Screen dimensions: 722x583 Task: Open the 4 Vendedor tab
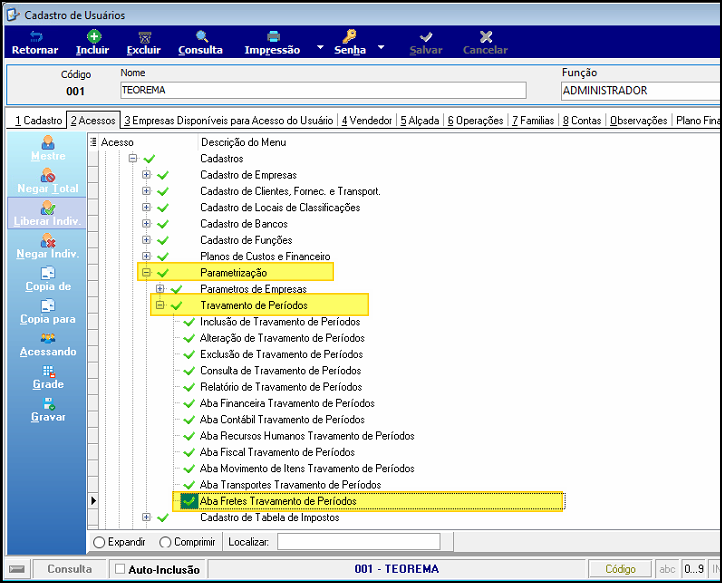[367, 121]
